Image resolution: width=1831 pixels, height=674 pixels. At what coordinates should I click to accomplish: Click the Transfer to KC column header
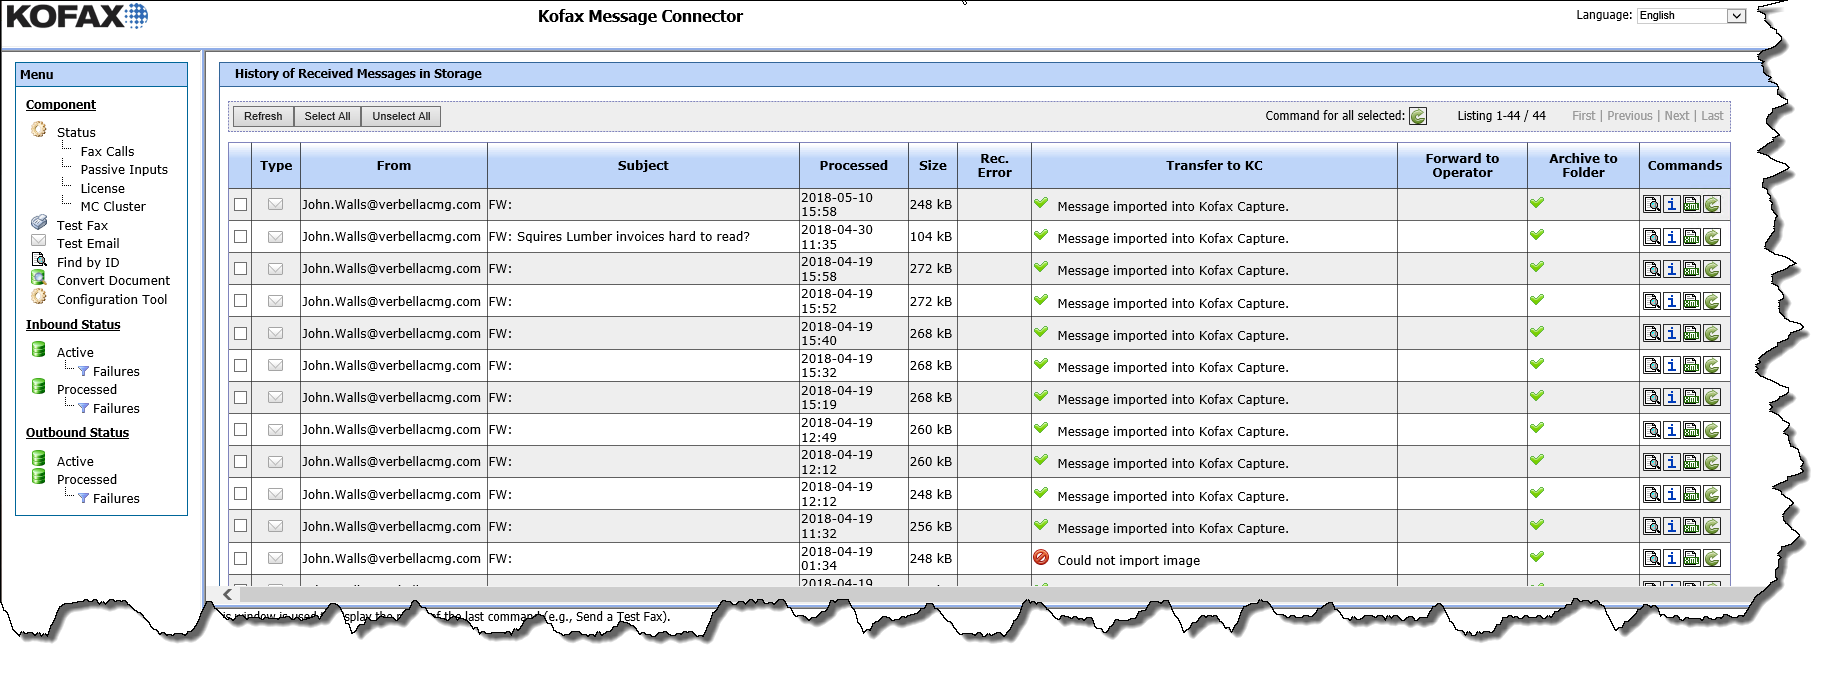(x=1214, y=166)
